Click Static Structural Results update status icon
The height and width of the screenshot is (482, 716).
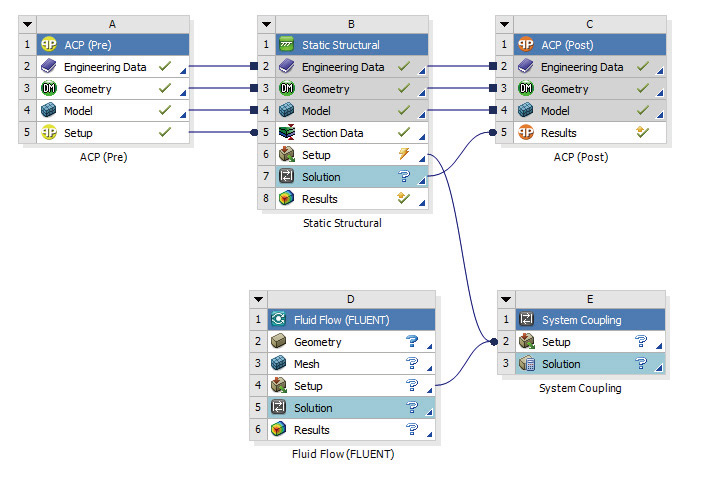click(x=404, y=198)
